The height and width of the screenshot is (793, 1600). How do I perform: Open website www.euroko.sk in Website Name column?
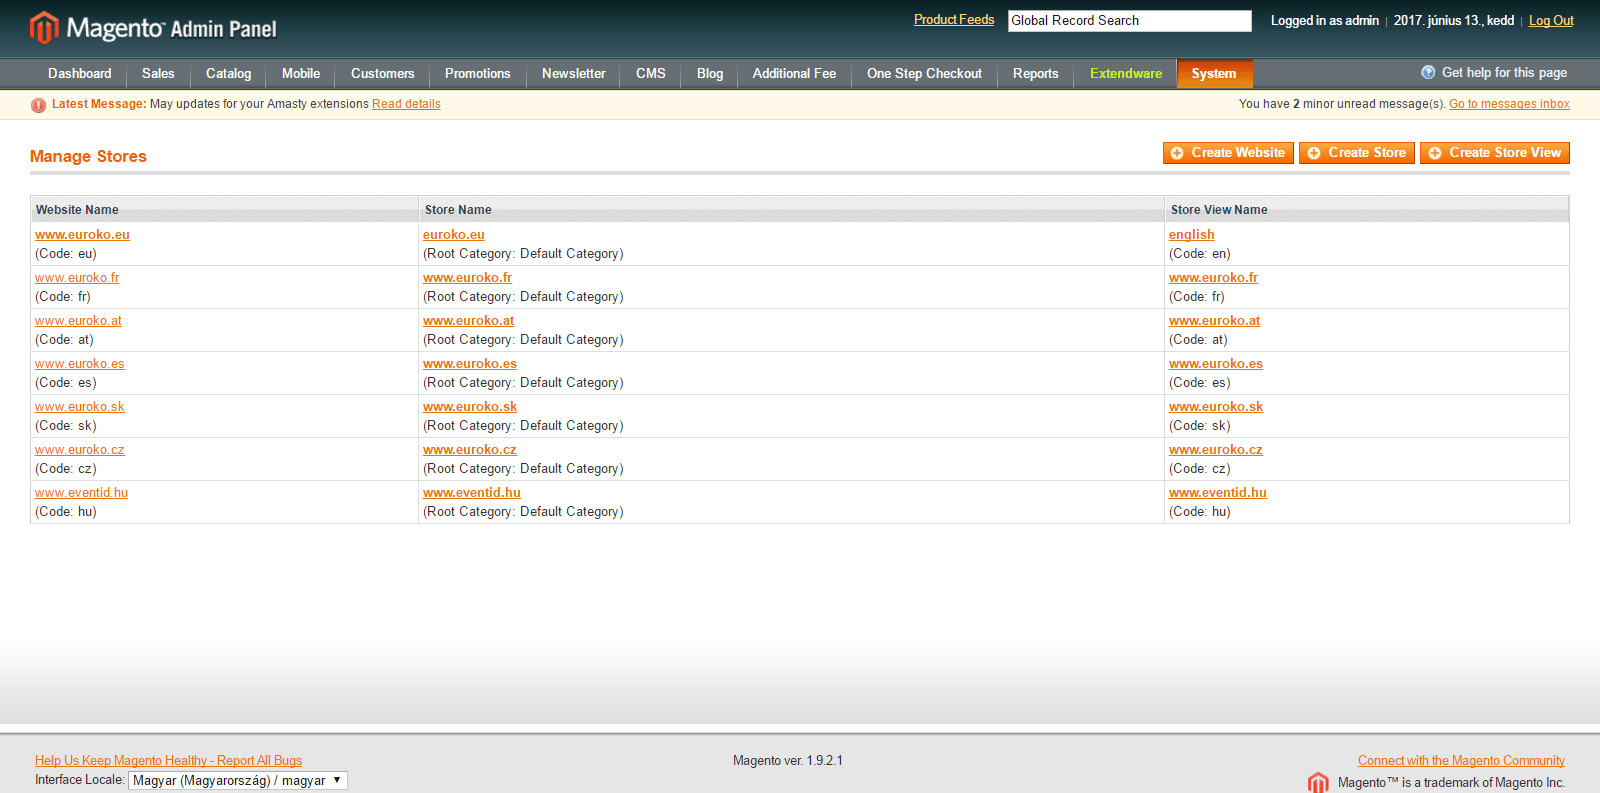pyautogui.click(x=80, y=407)
